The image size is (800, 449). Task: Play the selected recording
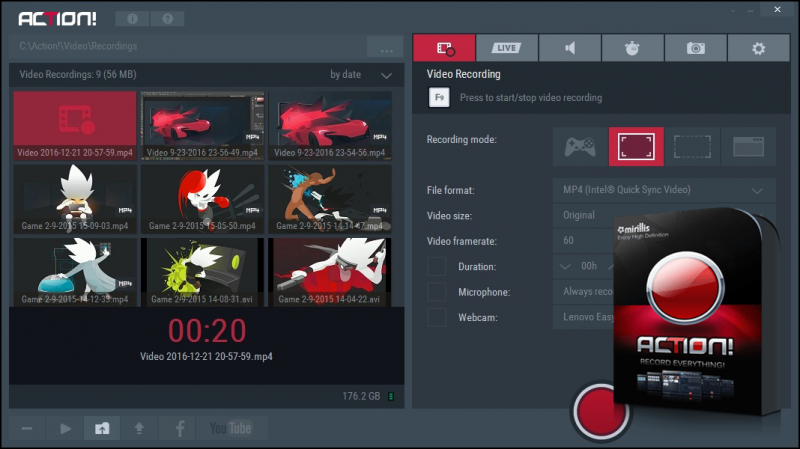(65, 428)
